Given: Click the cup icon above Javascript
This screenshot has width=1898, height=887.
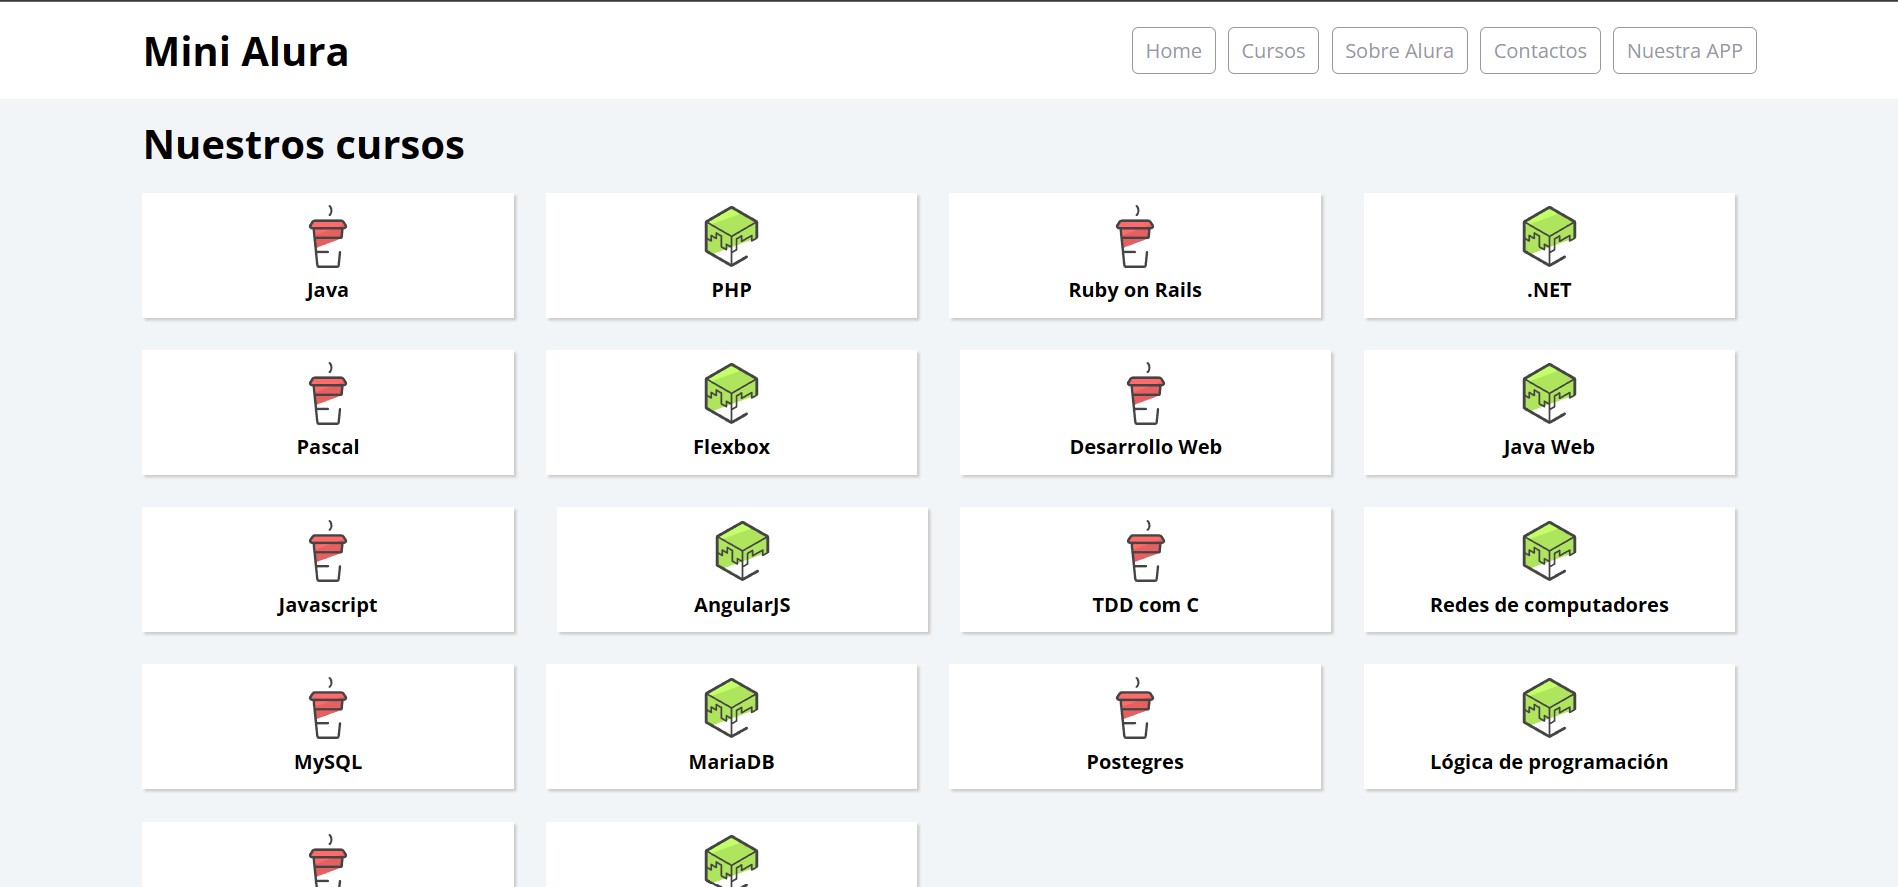Looking at the screenshot, I should [327, 552].
